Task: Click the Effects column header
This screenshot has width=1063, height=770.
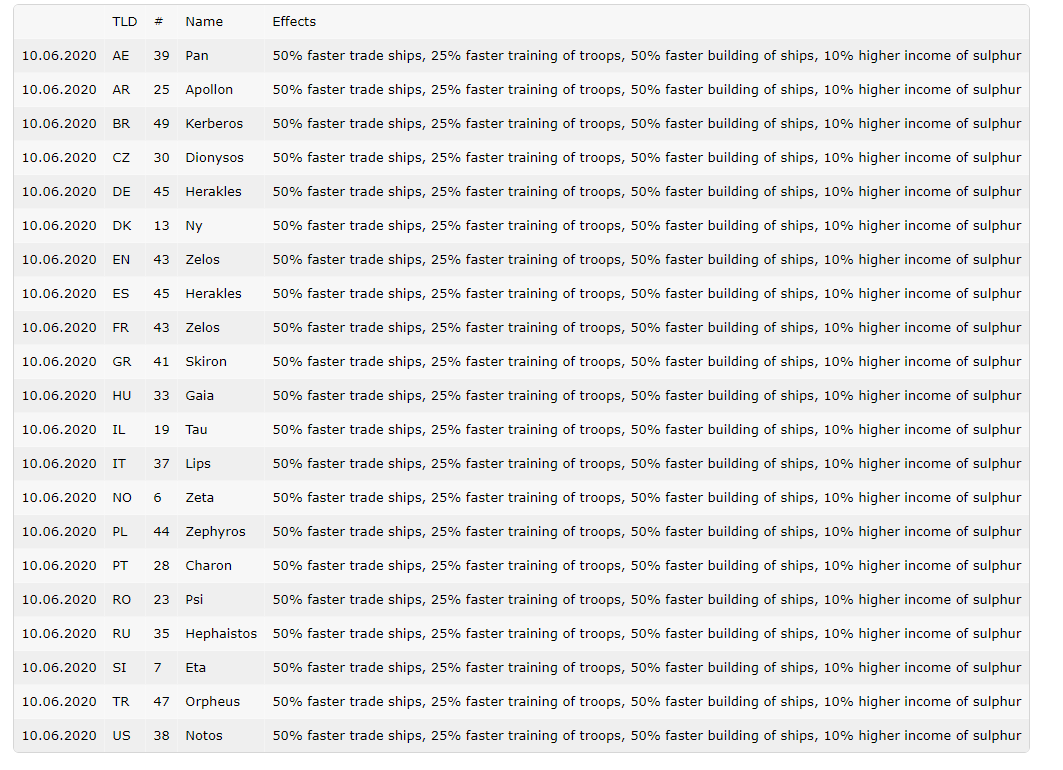Action: point(294,21)
